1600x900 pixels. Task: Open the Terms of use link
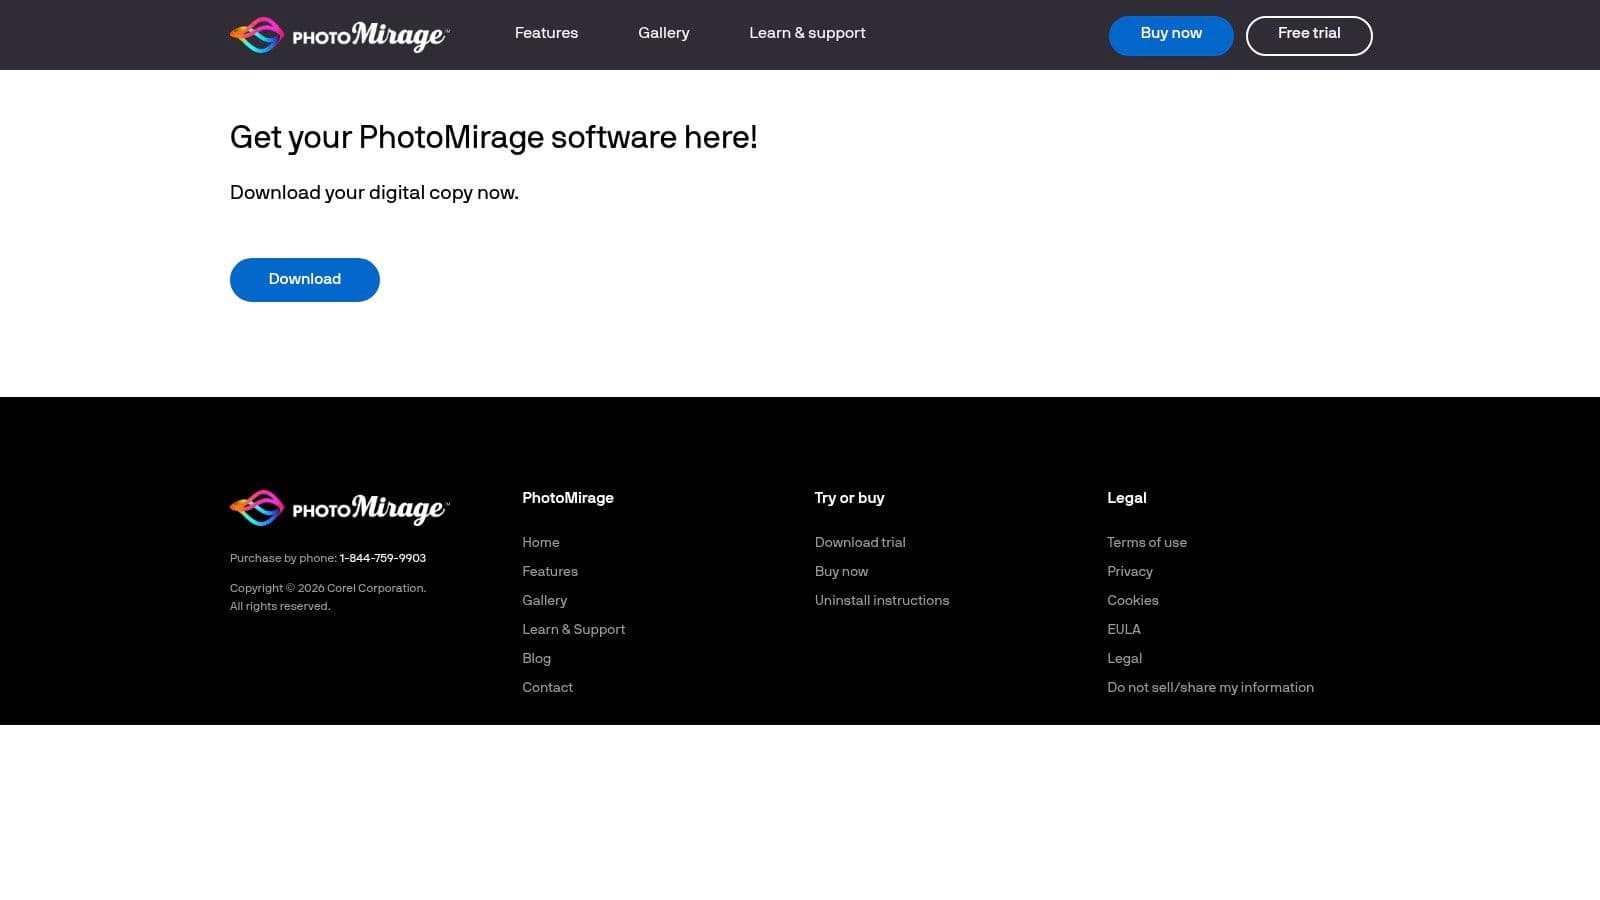tap(1147, 542)
